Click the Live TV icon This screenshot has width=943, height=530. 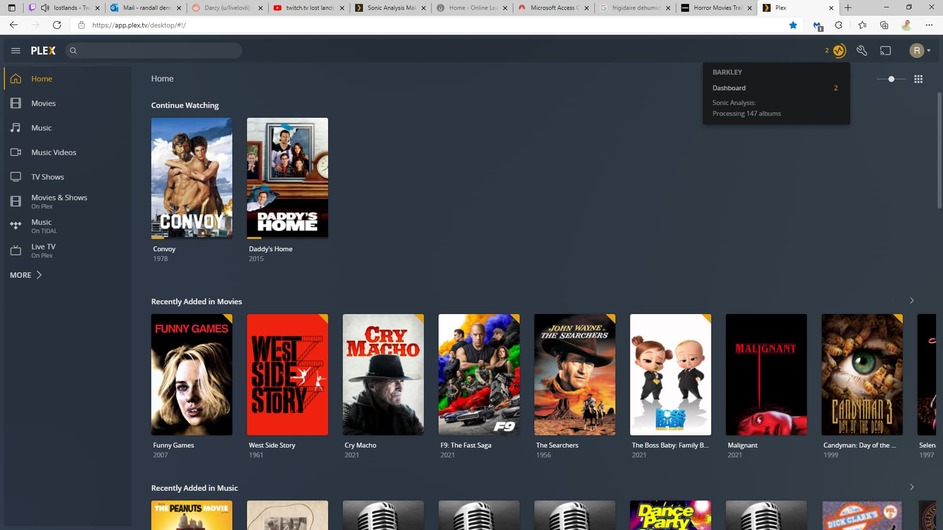tap(16, 250)
